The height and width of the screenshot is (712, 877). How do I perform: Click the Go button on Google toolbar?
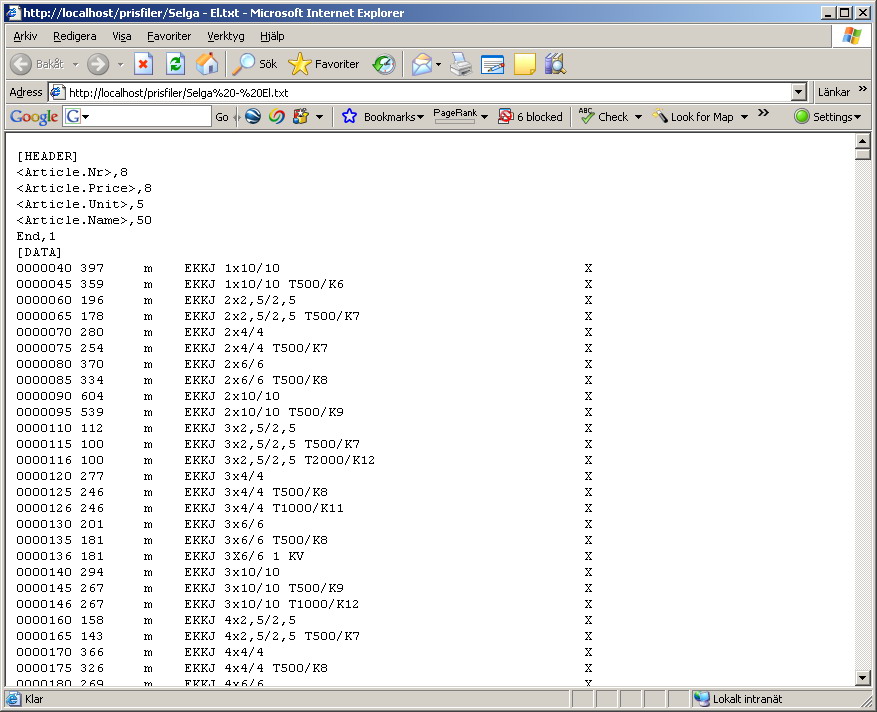[221, 116]
